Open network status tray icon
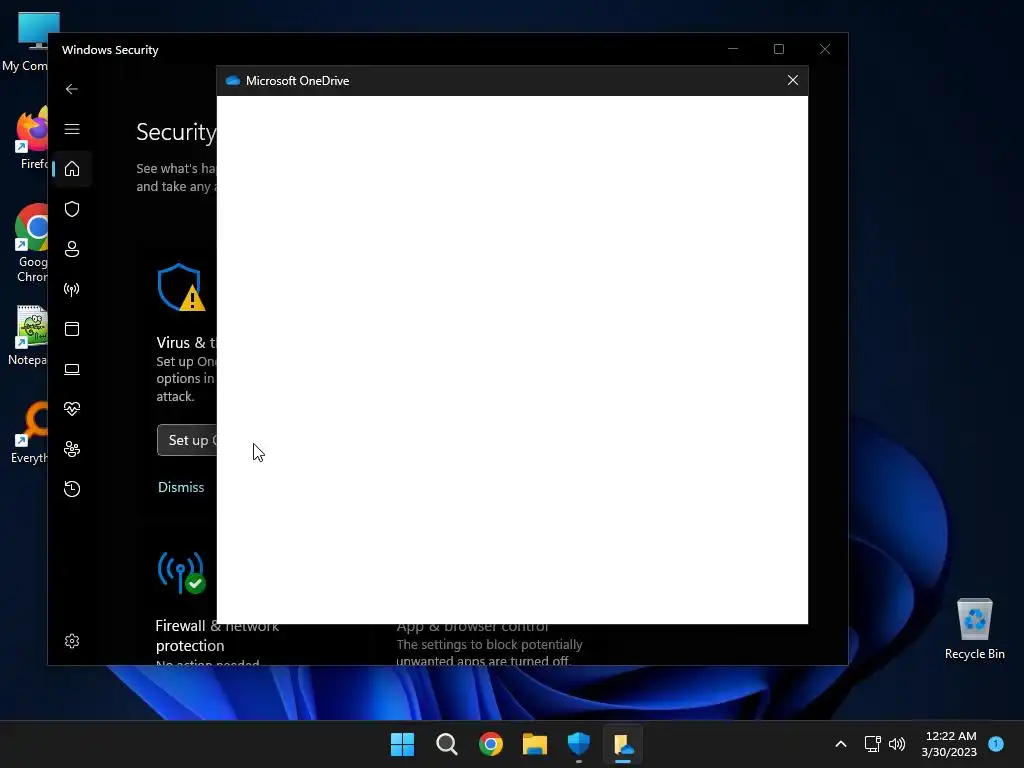This screenshot has width=1024, height=768. [872, 744]
